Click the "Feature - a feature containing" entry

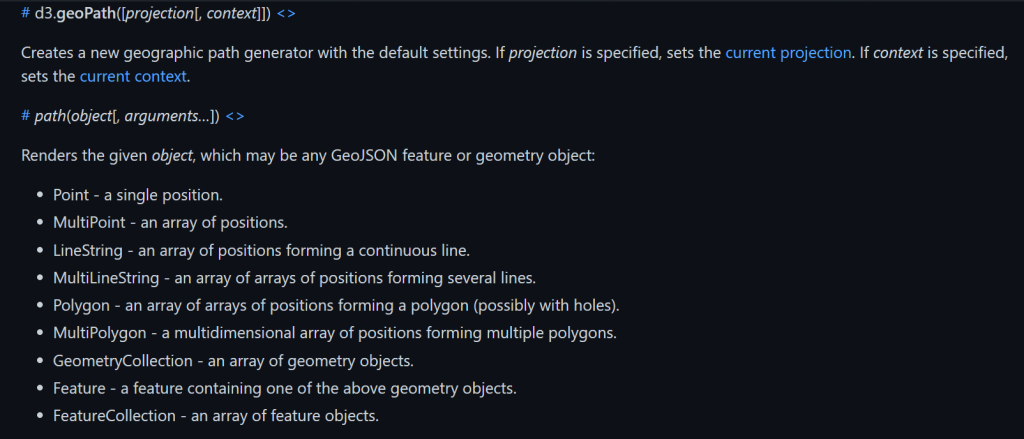tap(285, 388)
